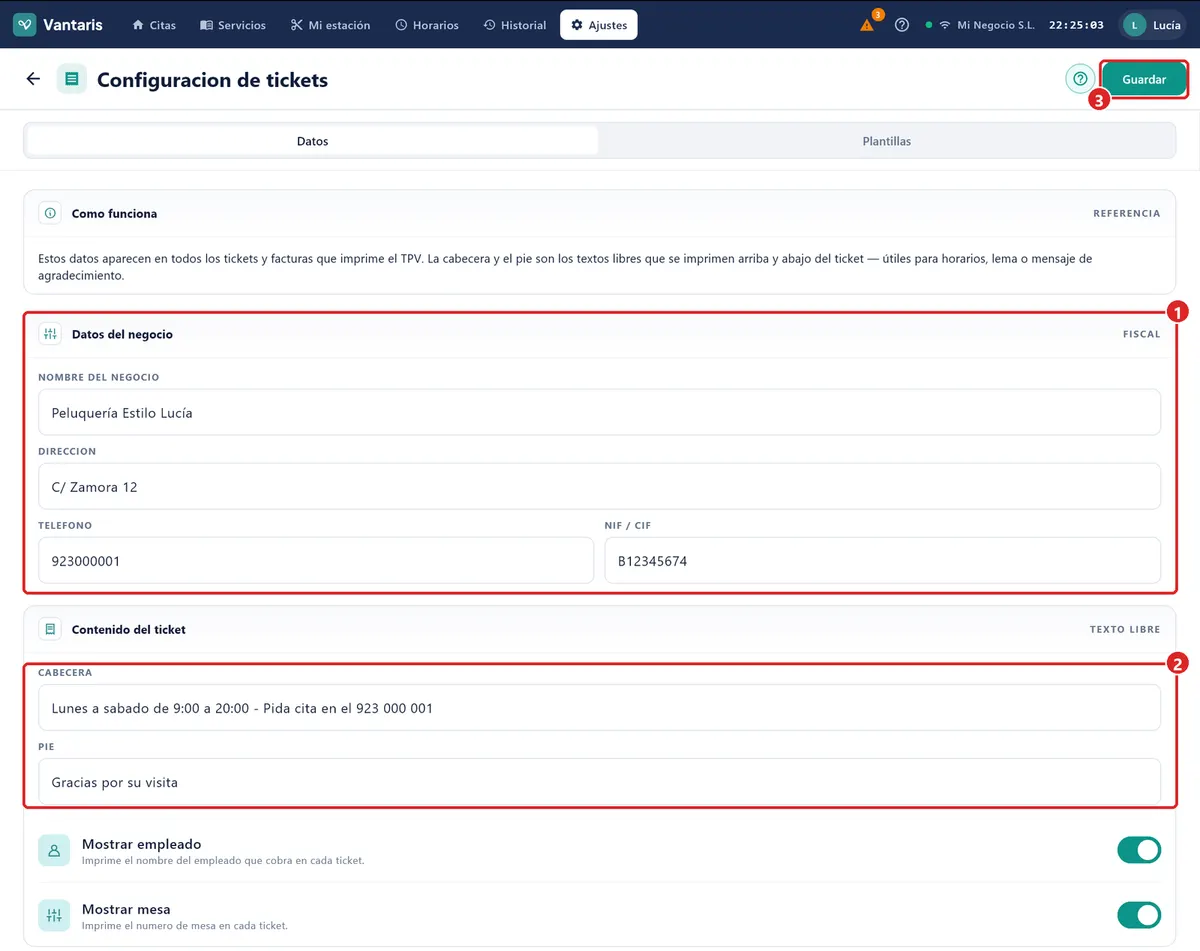
Task: Click the FISCAL label
Action: [1142, 334]
